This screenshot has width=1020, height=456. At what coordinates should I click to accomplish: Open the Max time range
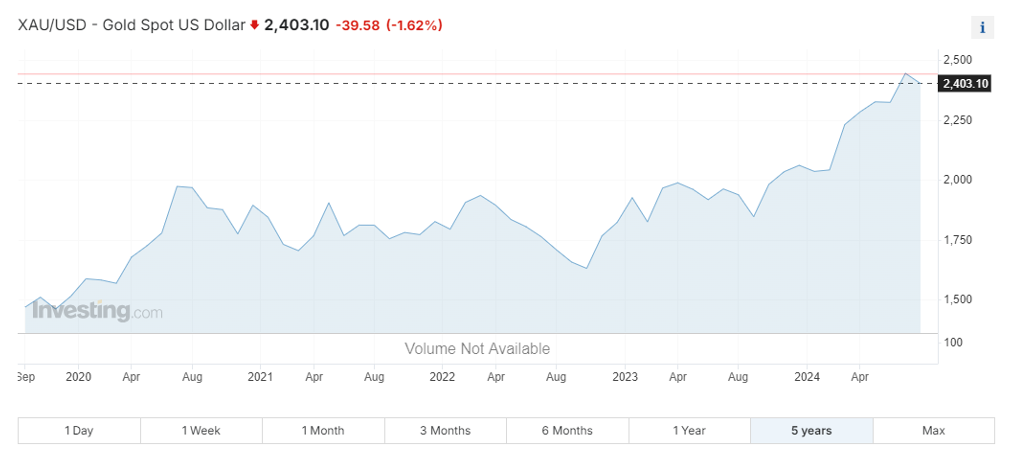(x=933, y=430)
